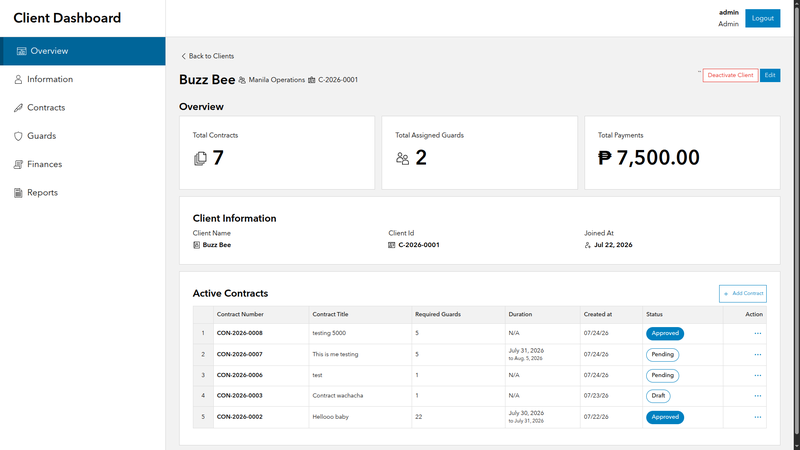Open the Guards sidebar section
This screenshot has height=450, width=800.
83,136
